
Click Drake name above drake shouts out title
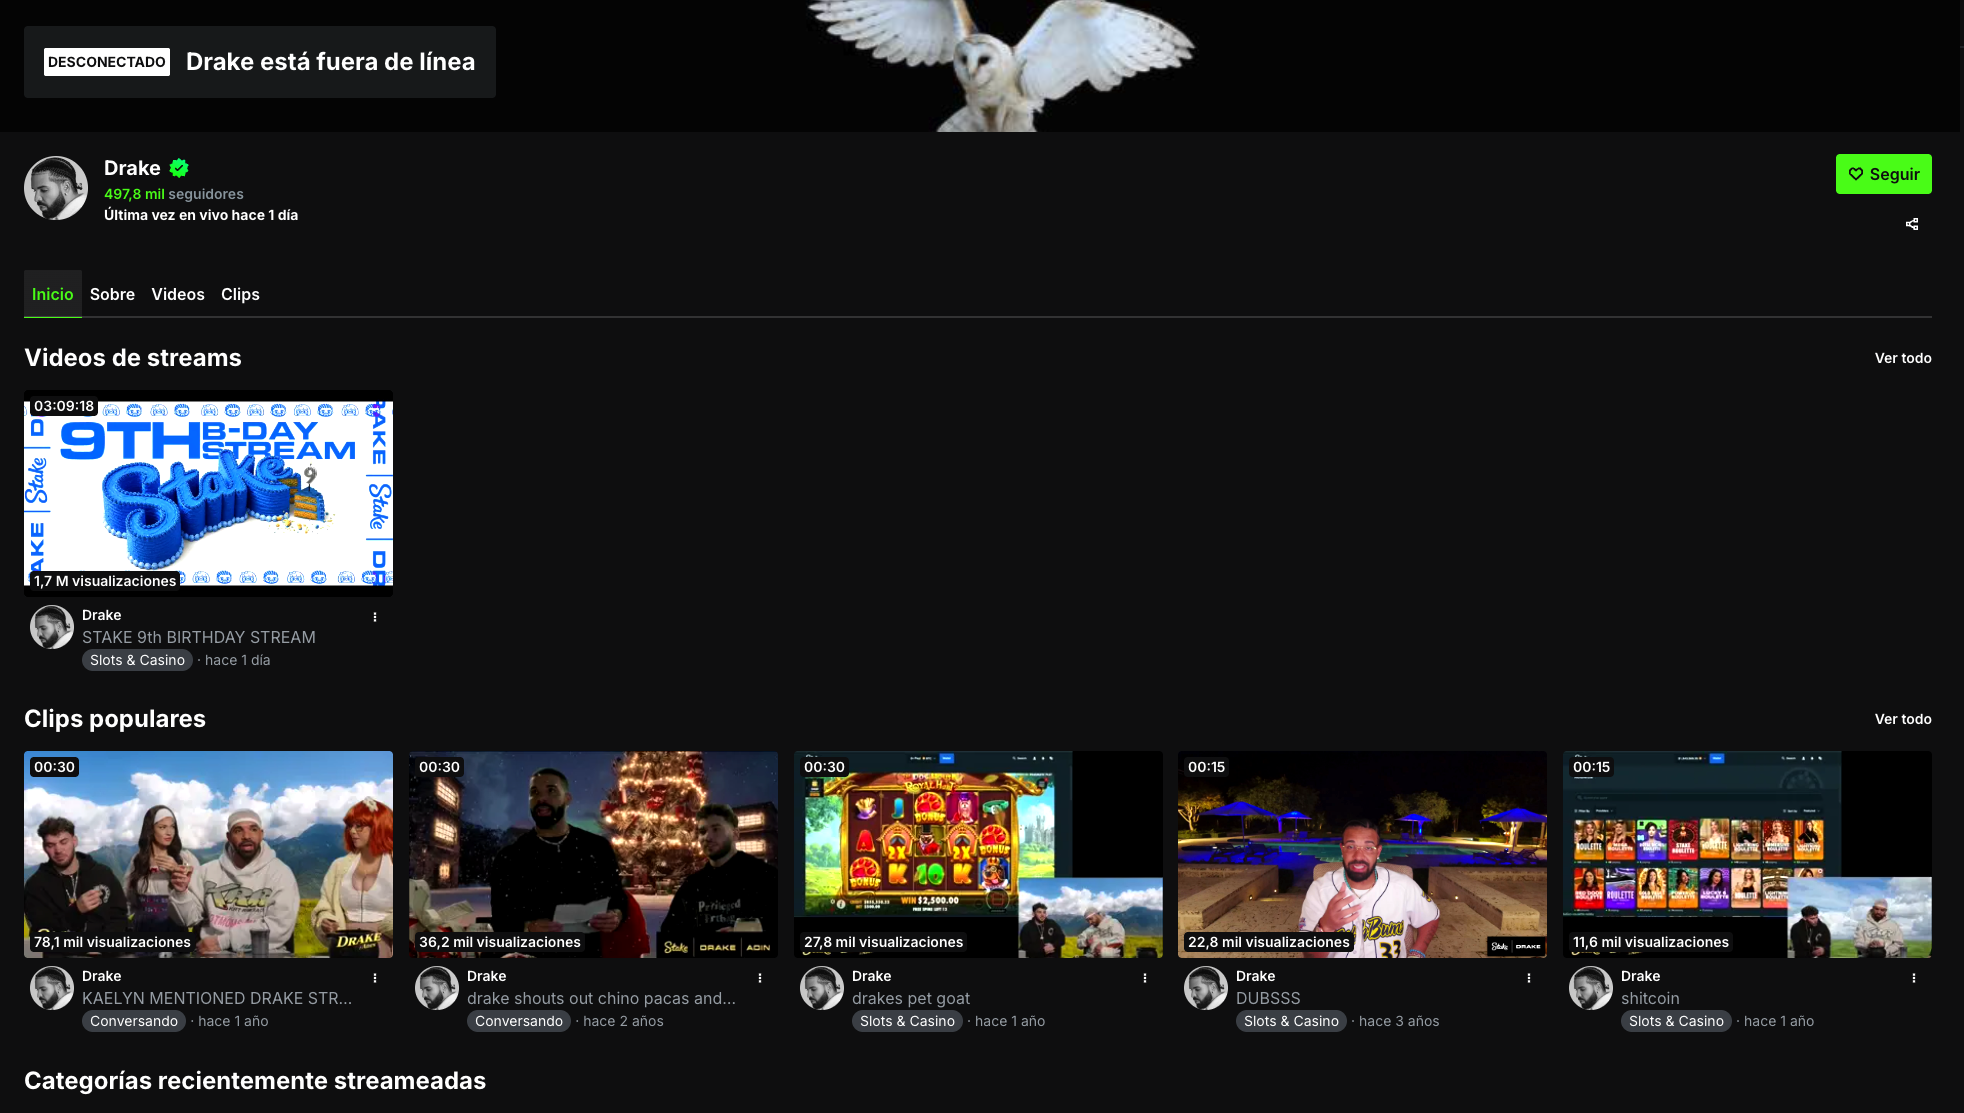point(487,976)
